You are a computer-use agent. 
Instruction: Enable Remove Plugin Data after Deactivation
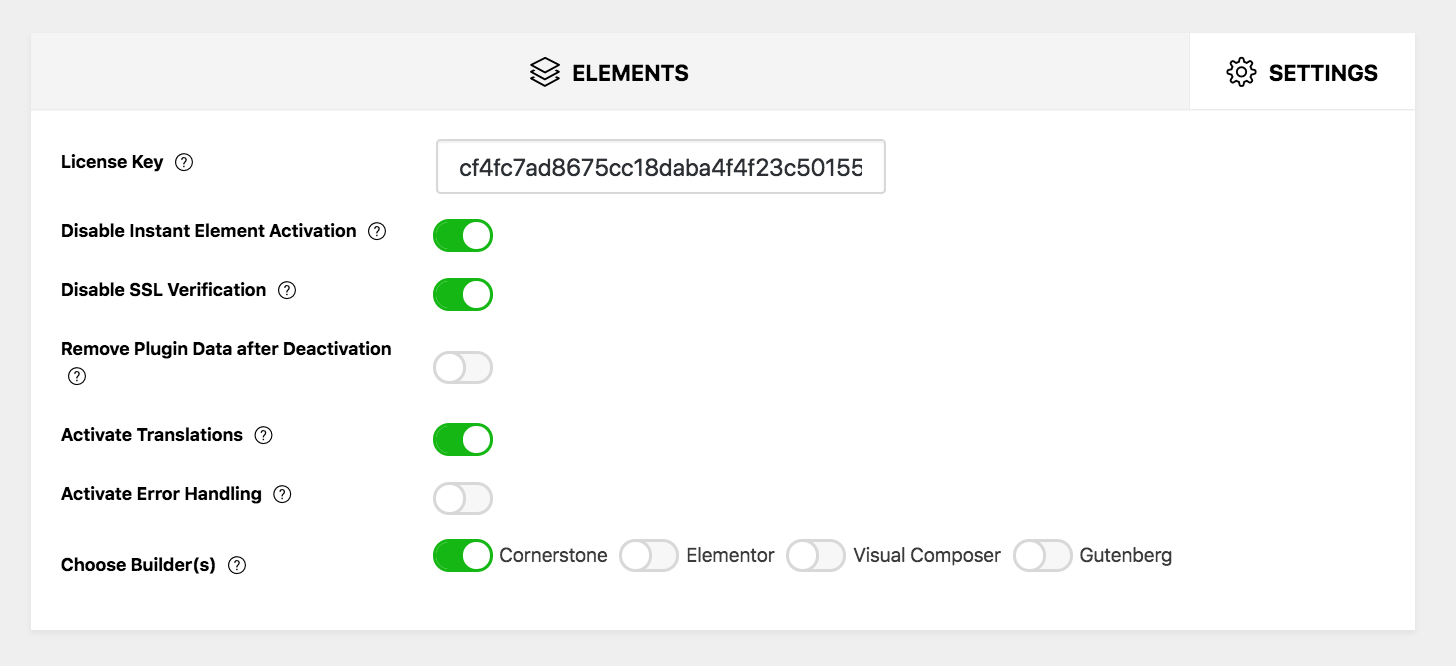463,368
